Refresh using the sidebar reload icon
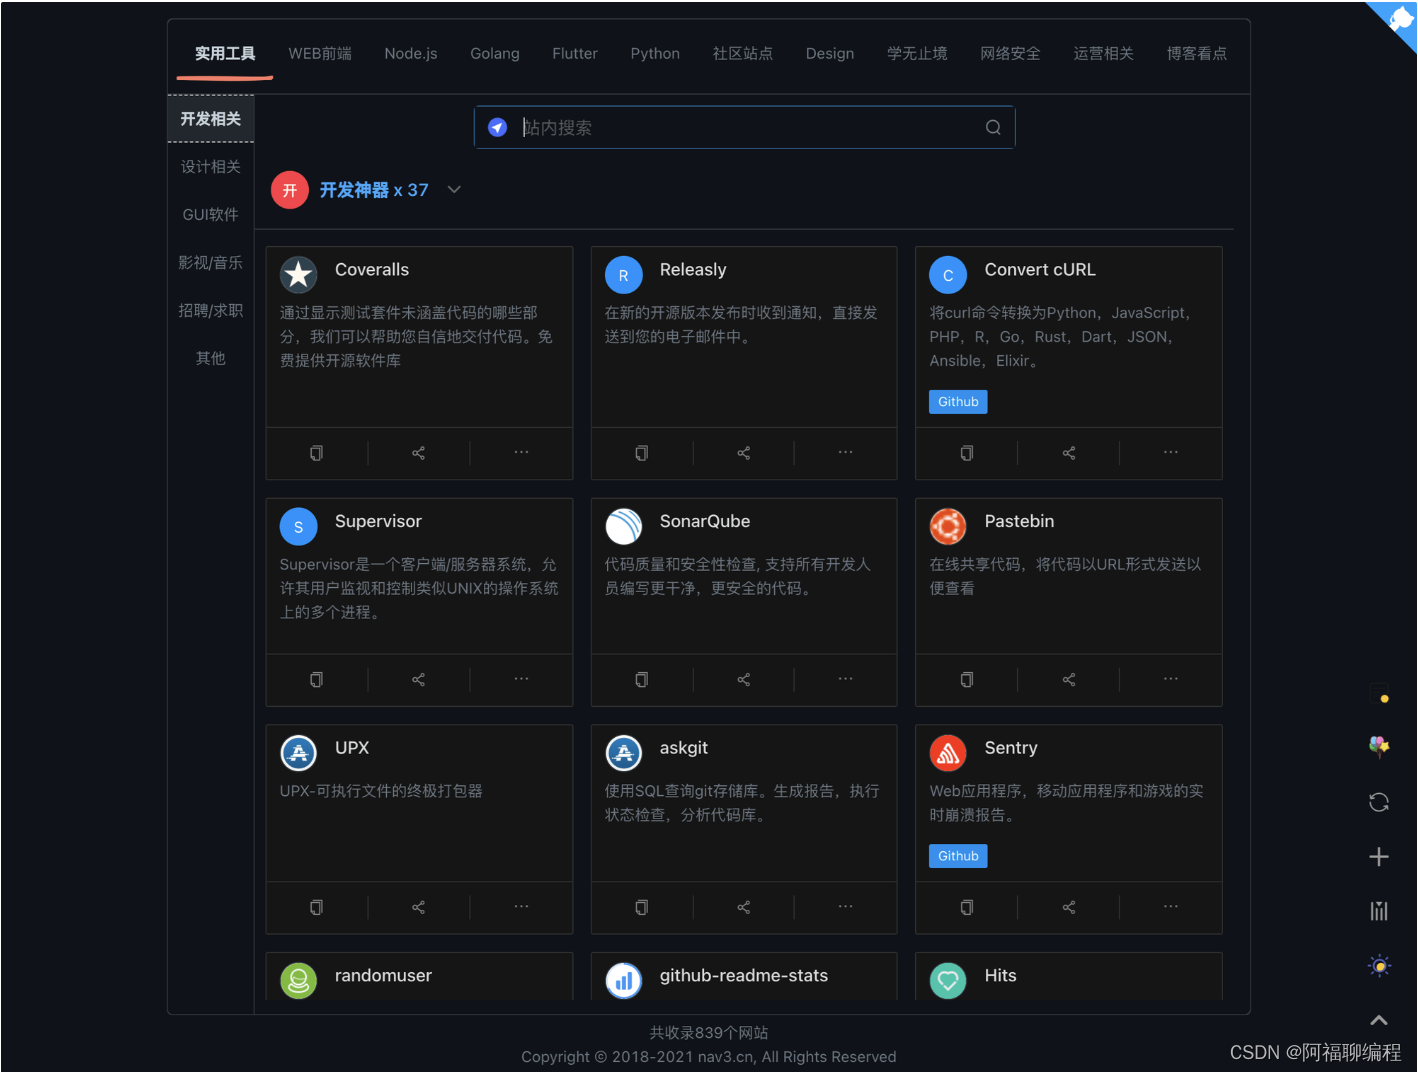This screenshot has width=1418, height=1072. [x=1379, y=802]
